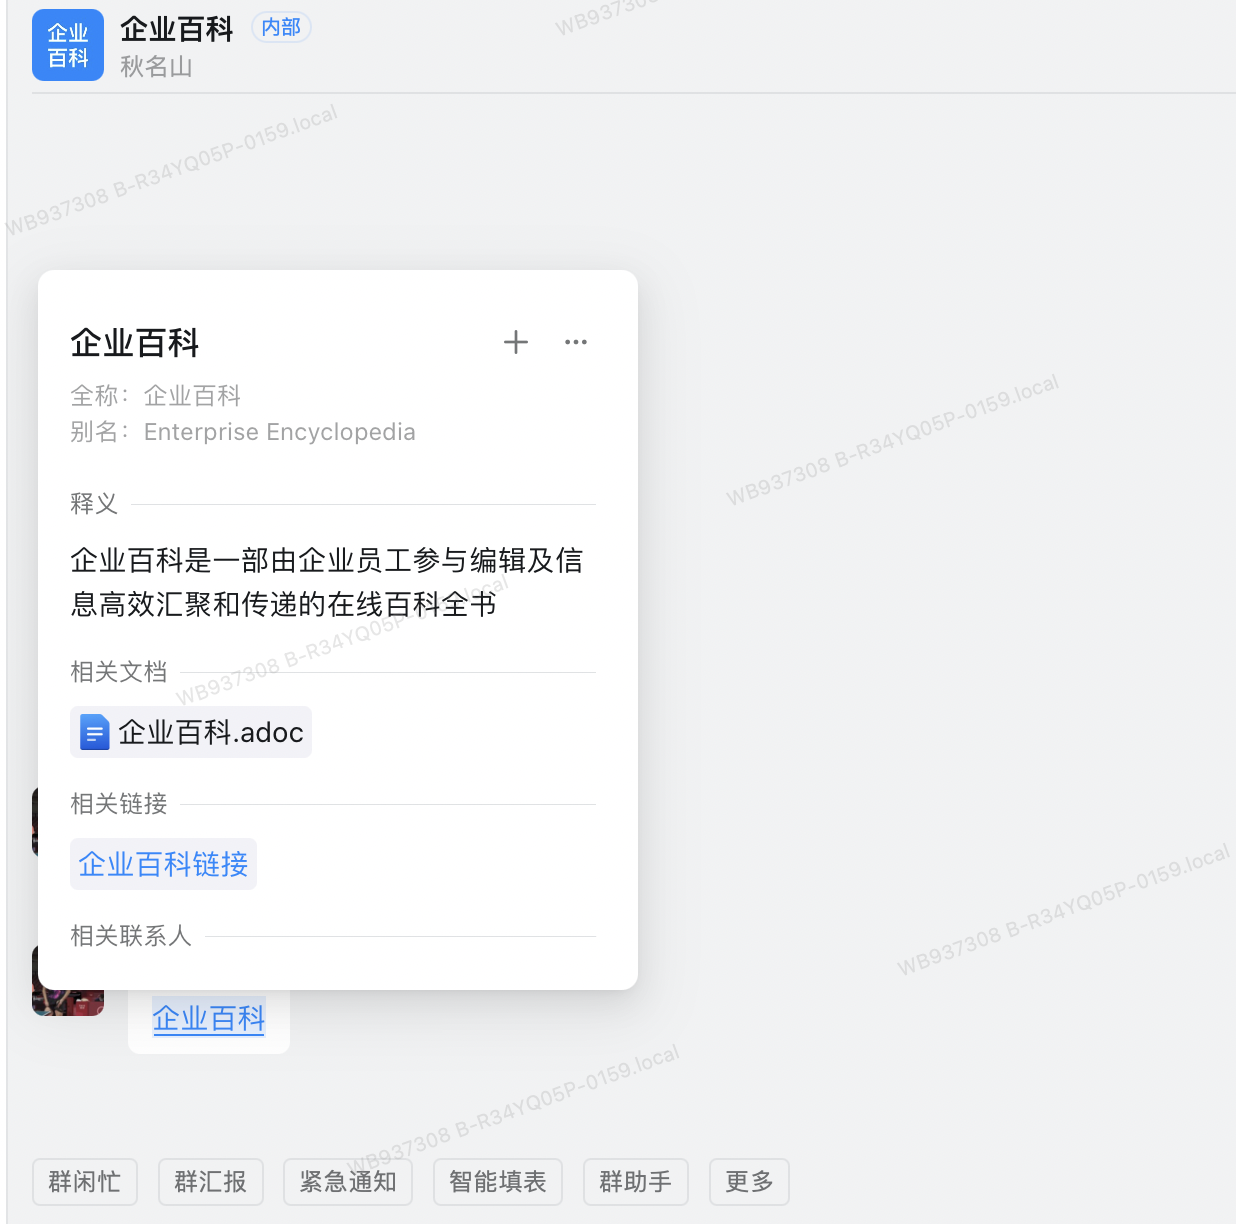Click the 内部 internal badge near the title

click(281, 27)
